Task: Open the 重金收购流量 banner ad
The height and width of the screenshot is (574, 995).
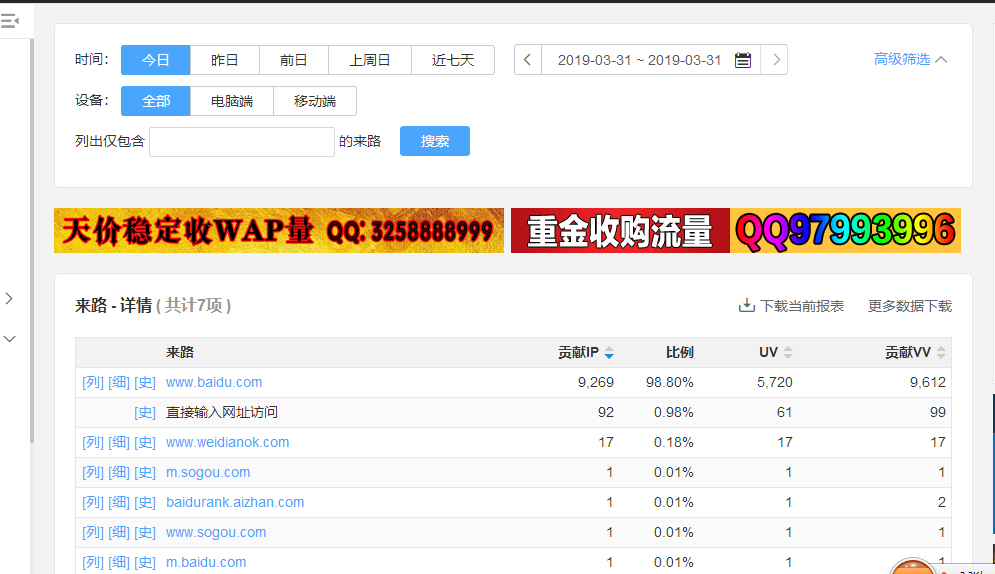Action: (735, 230)
